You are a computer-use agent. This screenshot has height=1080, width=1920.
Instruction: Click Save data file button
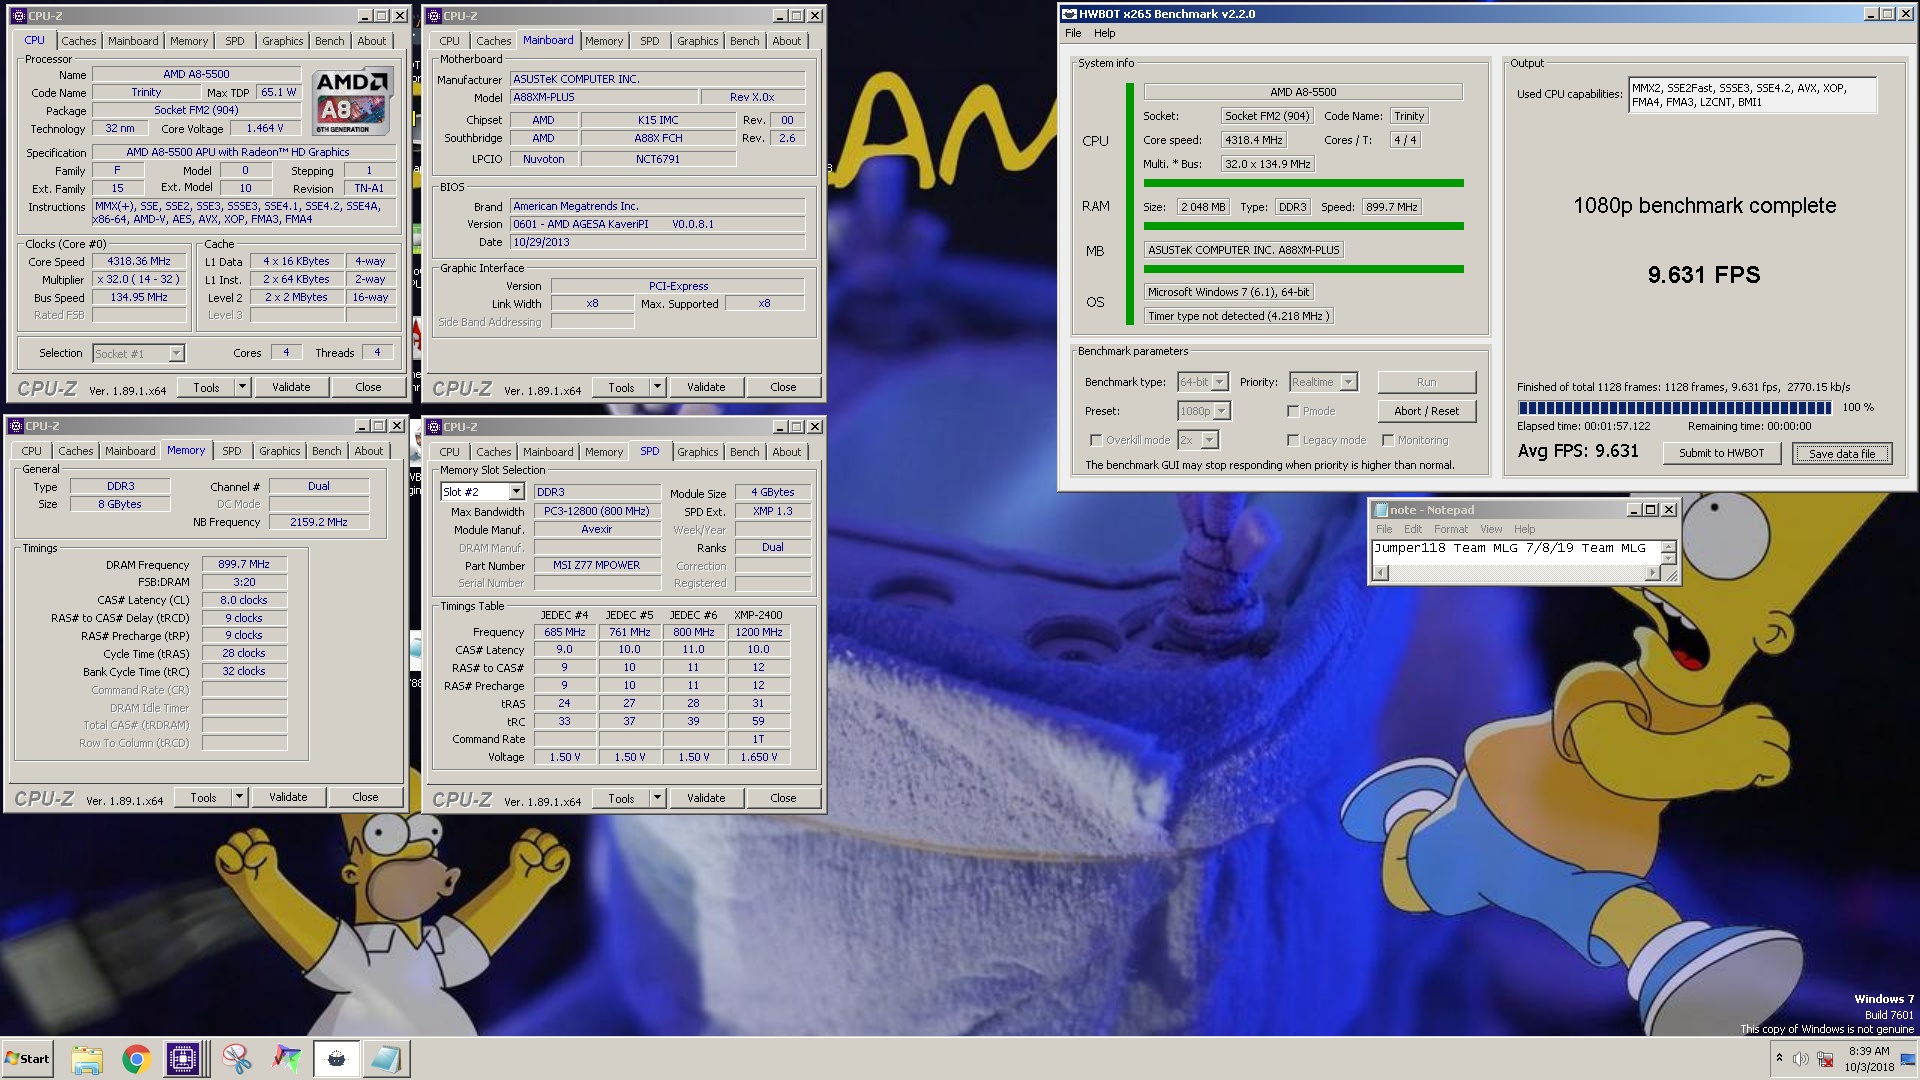tap(1841, 453)
